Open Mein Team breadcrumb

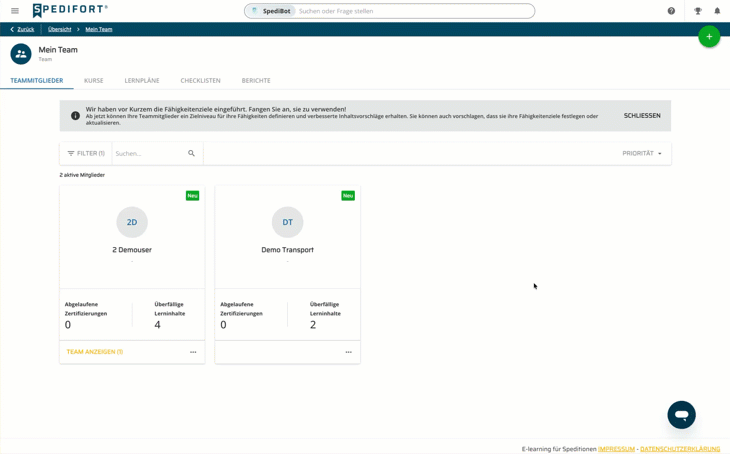pos(99,29)
